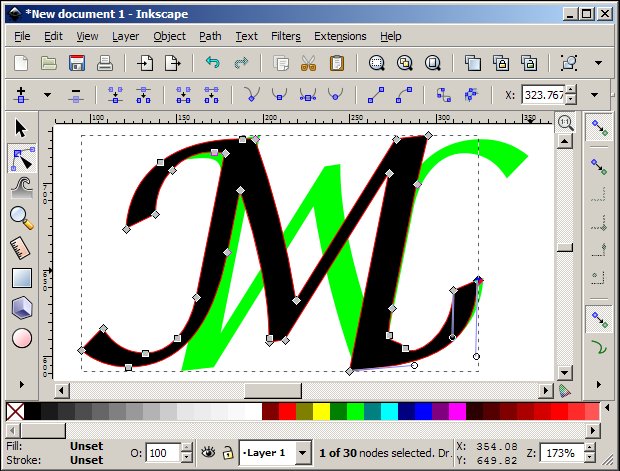Undo the last action
Screen dimensions: 620x471
(x=213, y=63)
